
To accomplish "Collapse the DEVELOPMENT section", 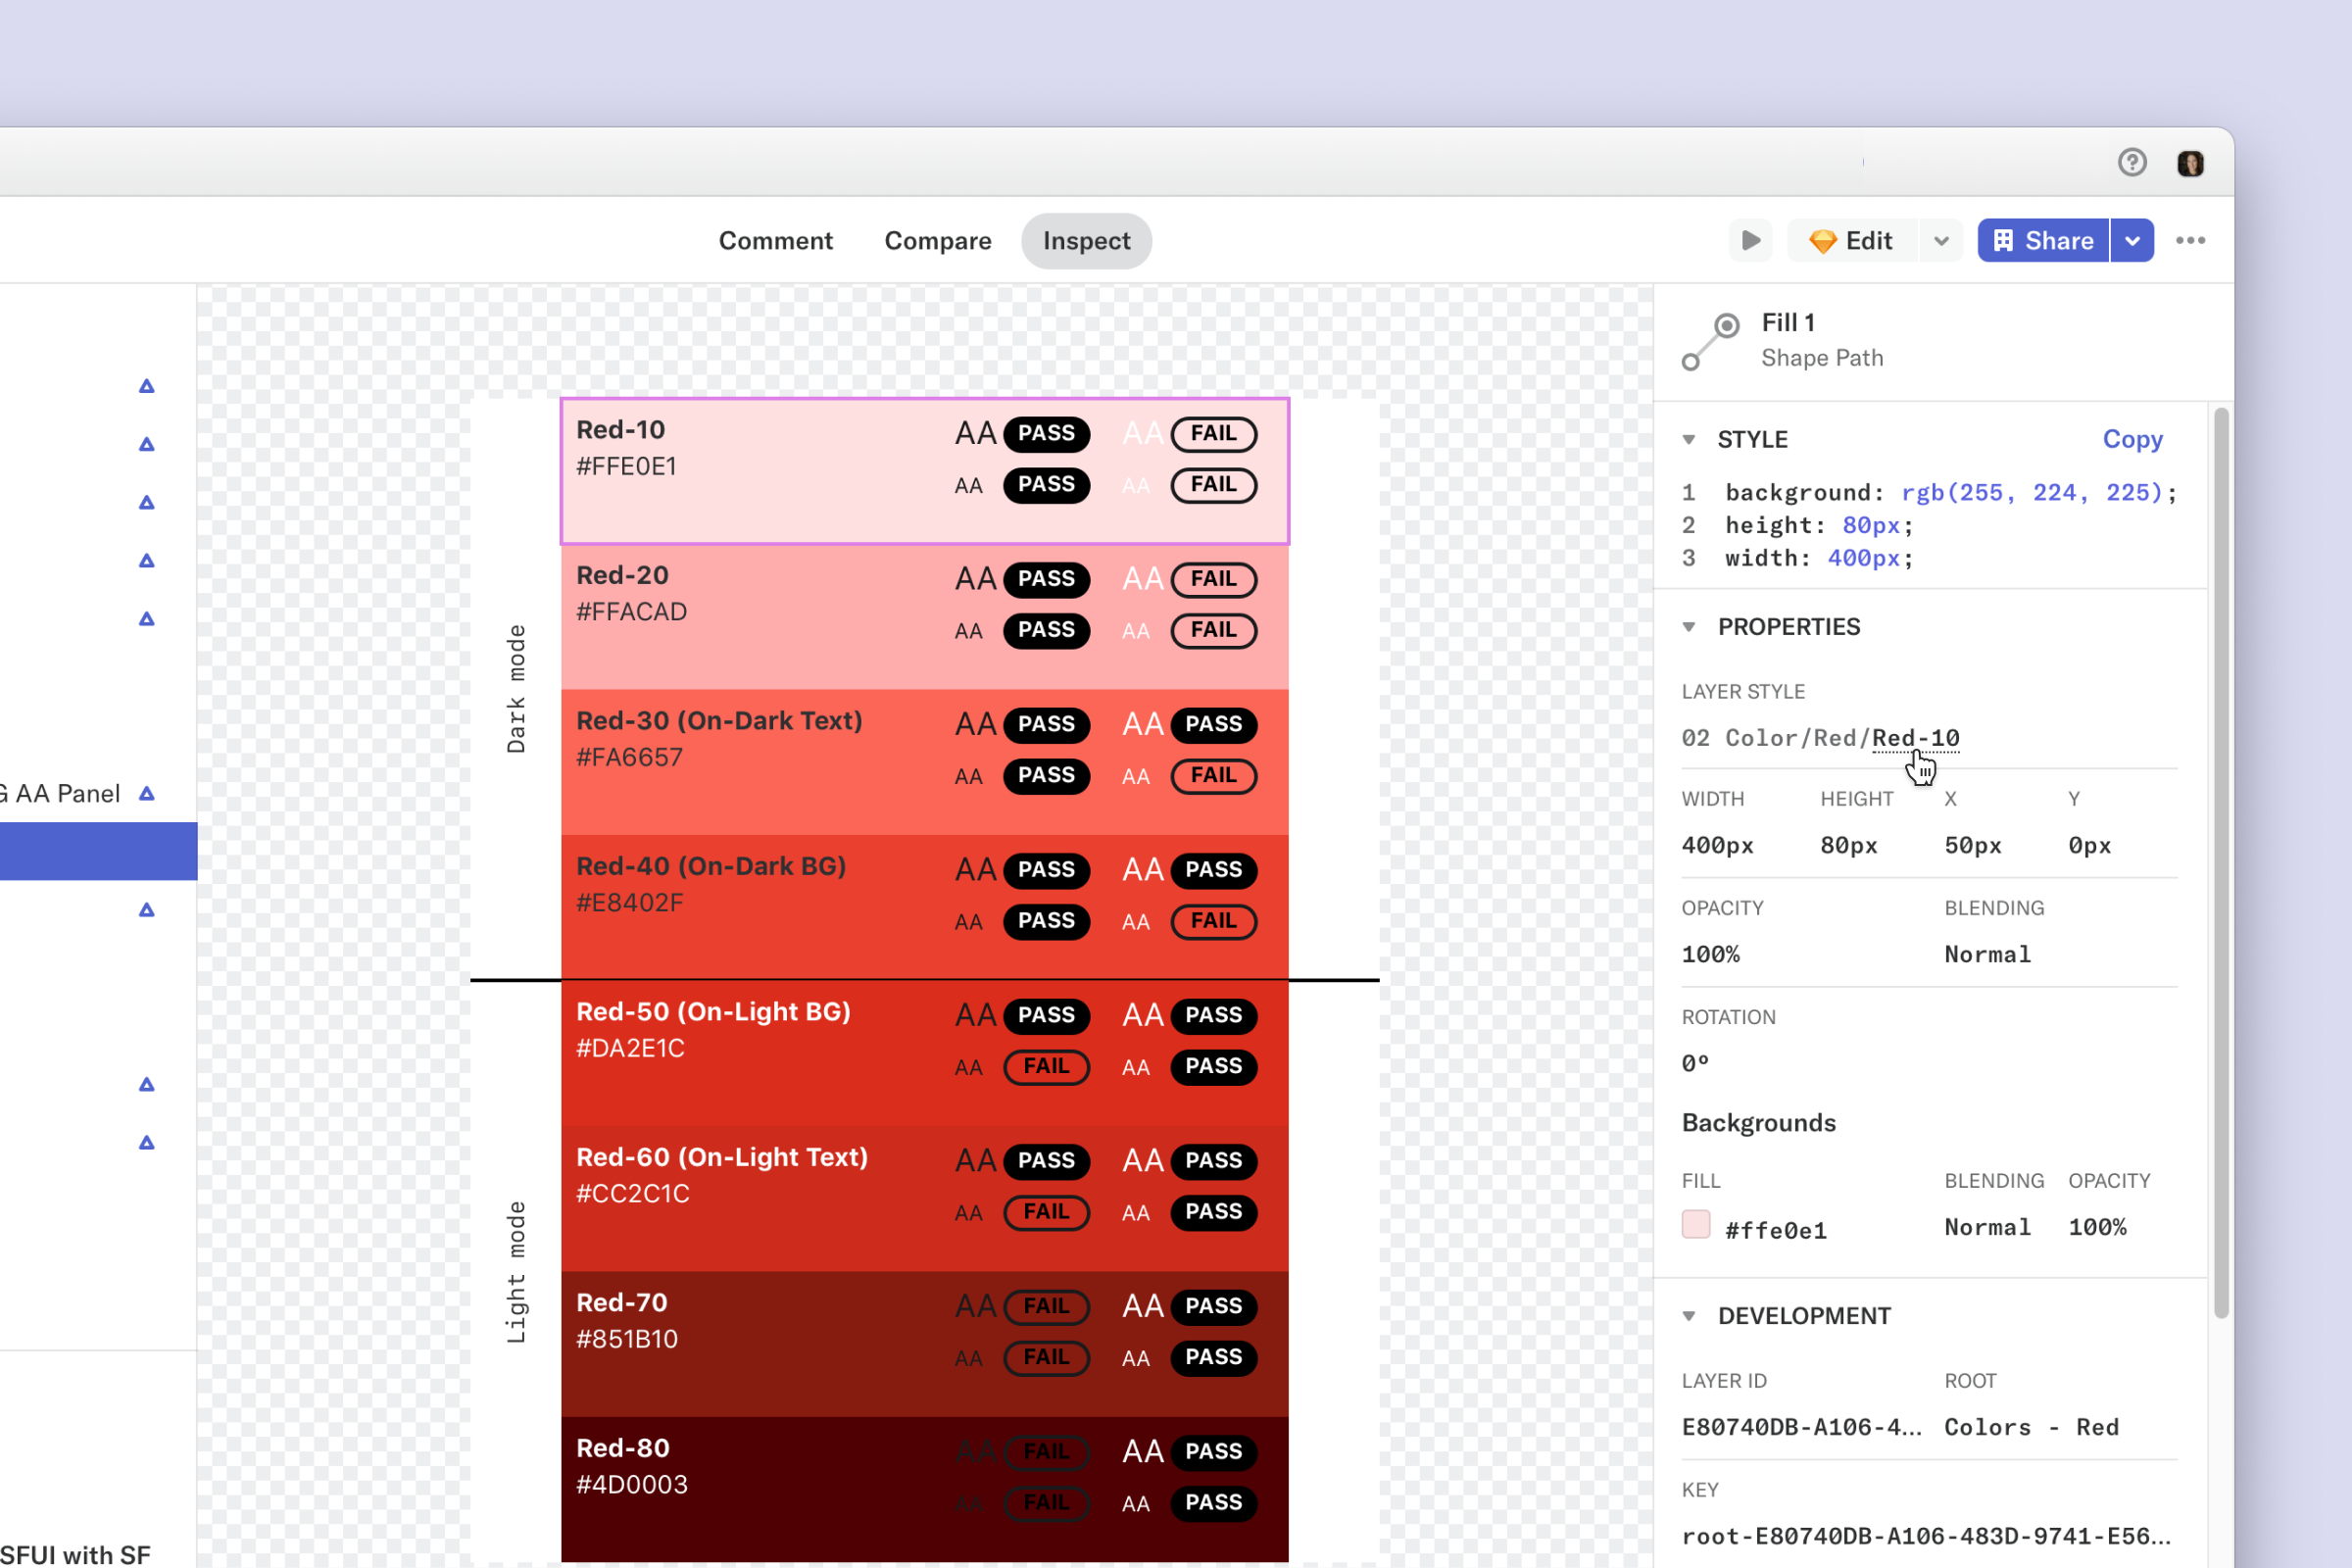I will click(x=1689, y=1316).
